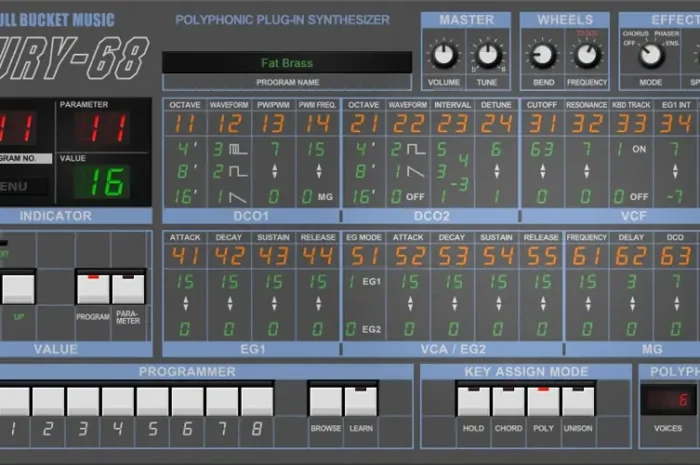The width and height of the screenshot is (700, 465).
Task: Click the VCF Resonance value arrows
Action: 586,171
